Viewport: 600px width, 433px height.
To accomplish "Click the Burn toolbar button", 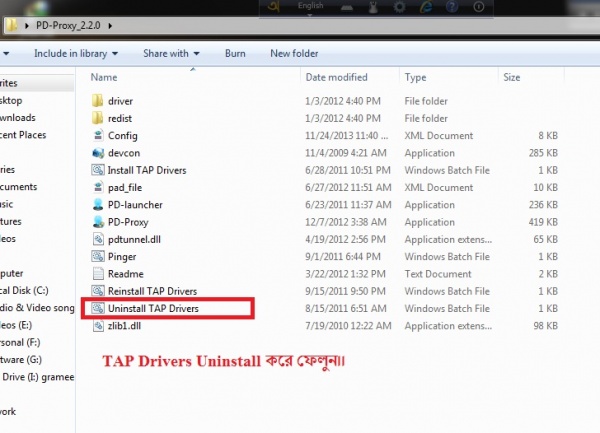I will coord(235,54).
